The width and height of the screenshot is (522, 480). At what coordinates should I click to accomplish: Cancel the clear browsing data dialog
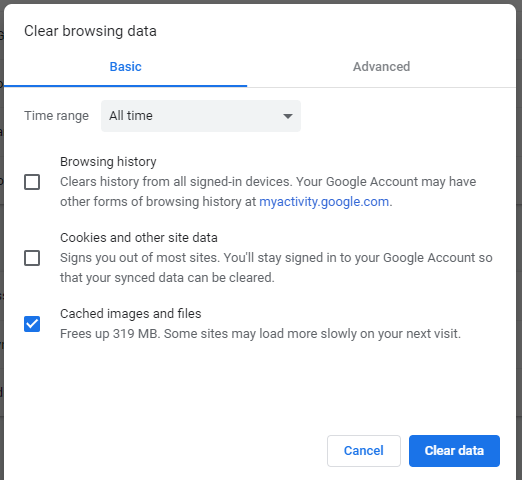click(x=364, y=451)
